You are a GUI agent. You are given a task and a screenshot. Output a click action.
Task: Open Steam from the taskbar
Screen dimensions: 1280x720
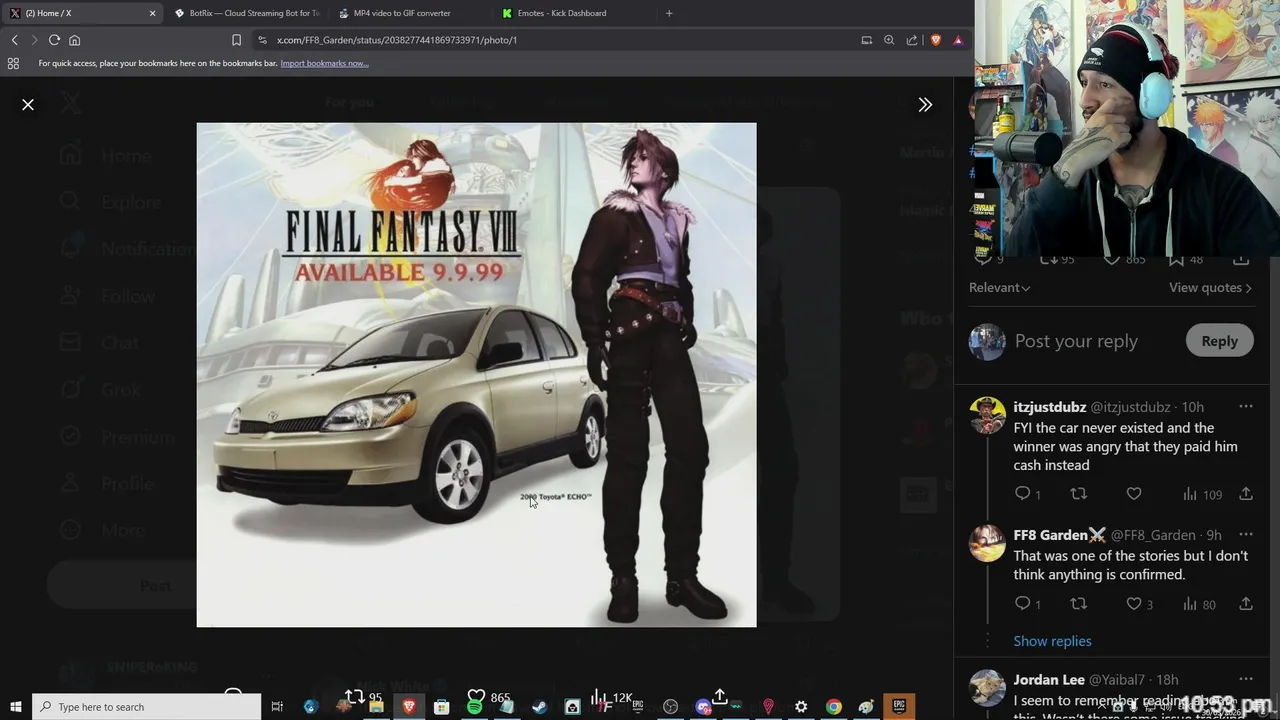(539, 707)
